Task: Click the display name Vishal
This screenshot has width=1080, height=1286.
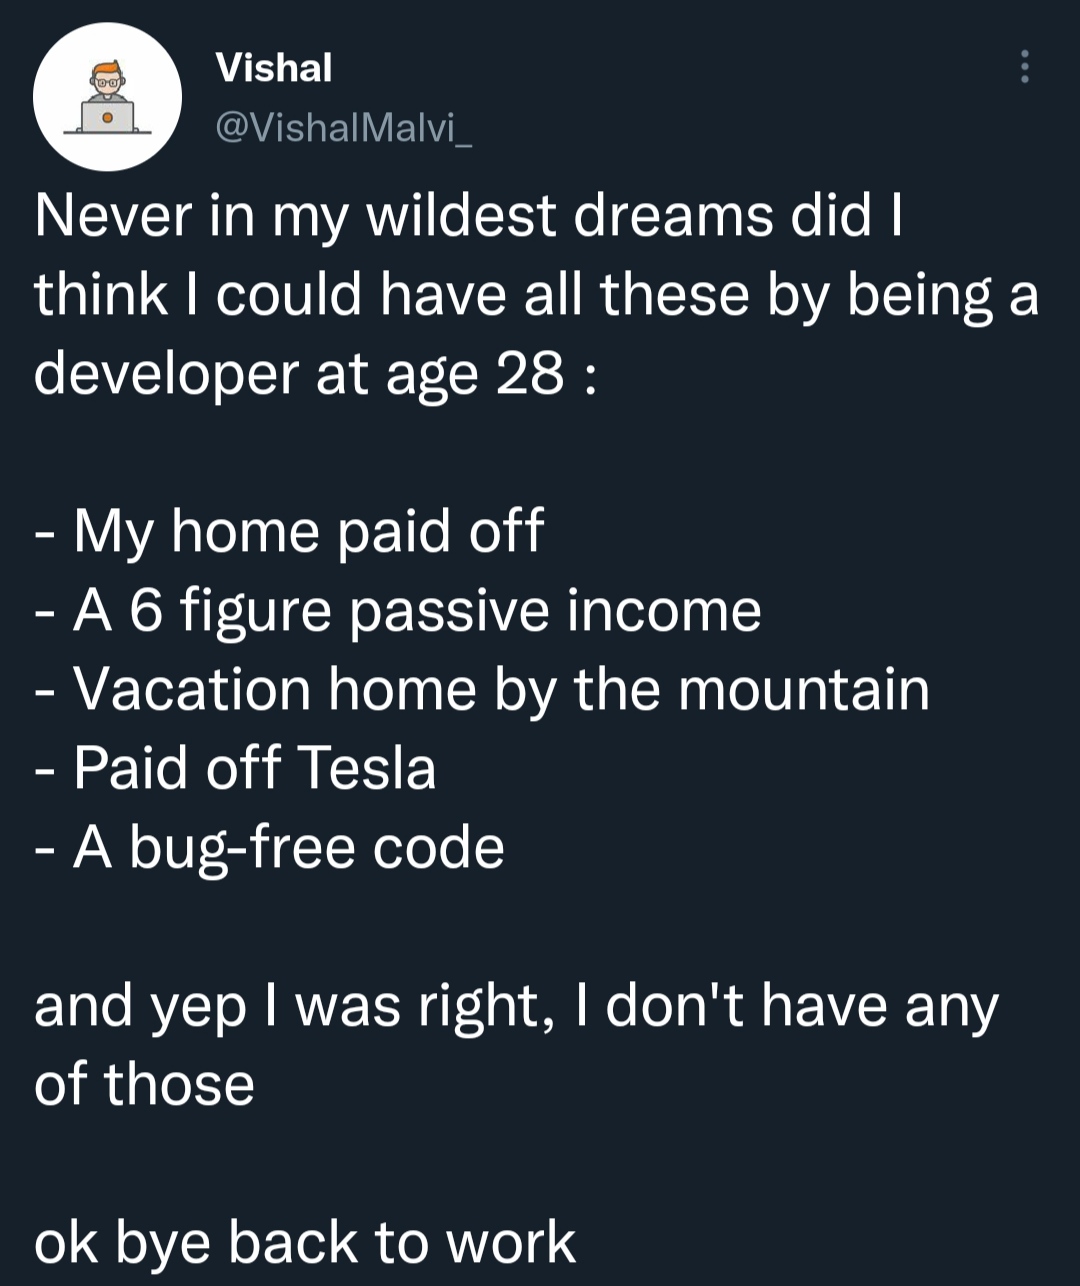Action: pyautogui.click(x=274, y=68)
